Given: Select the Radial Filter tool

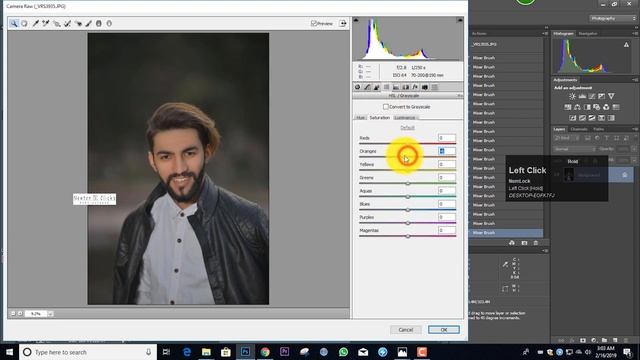Looking at the screenshot, I should 109,24.
